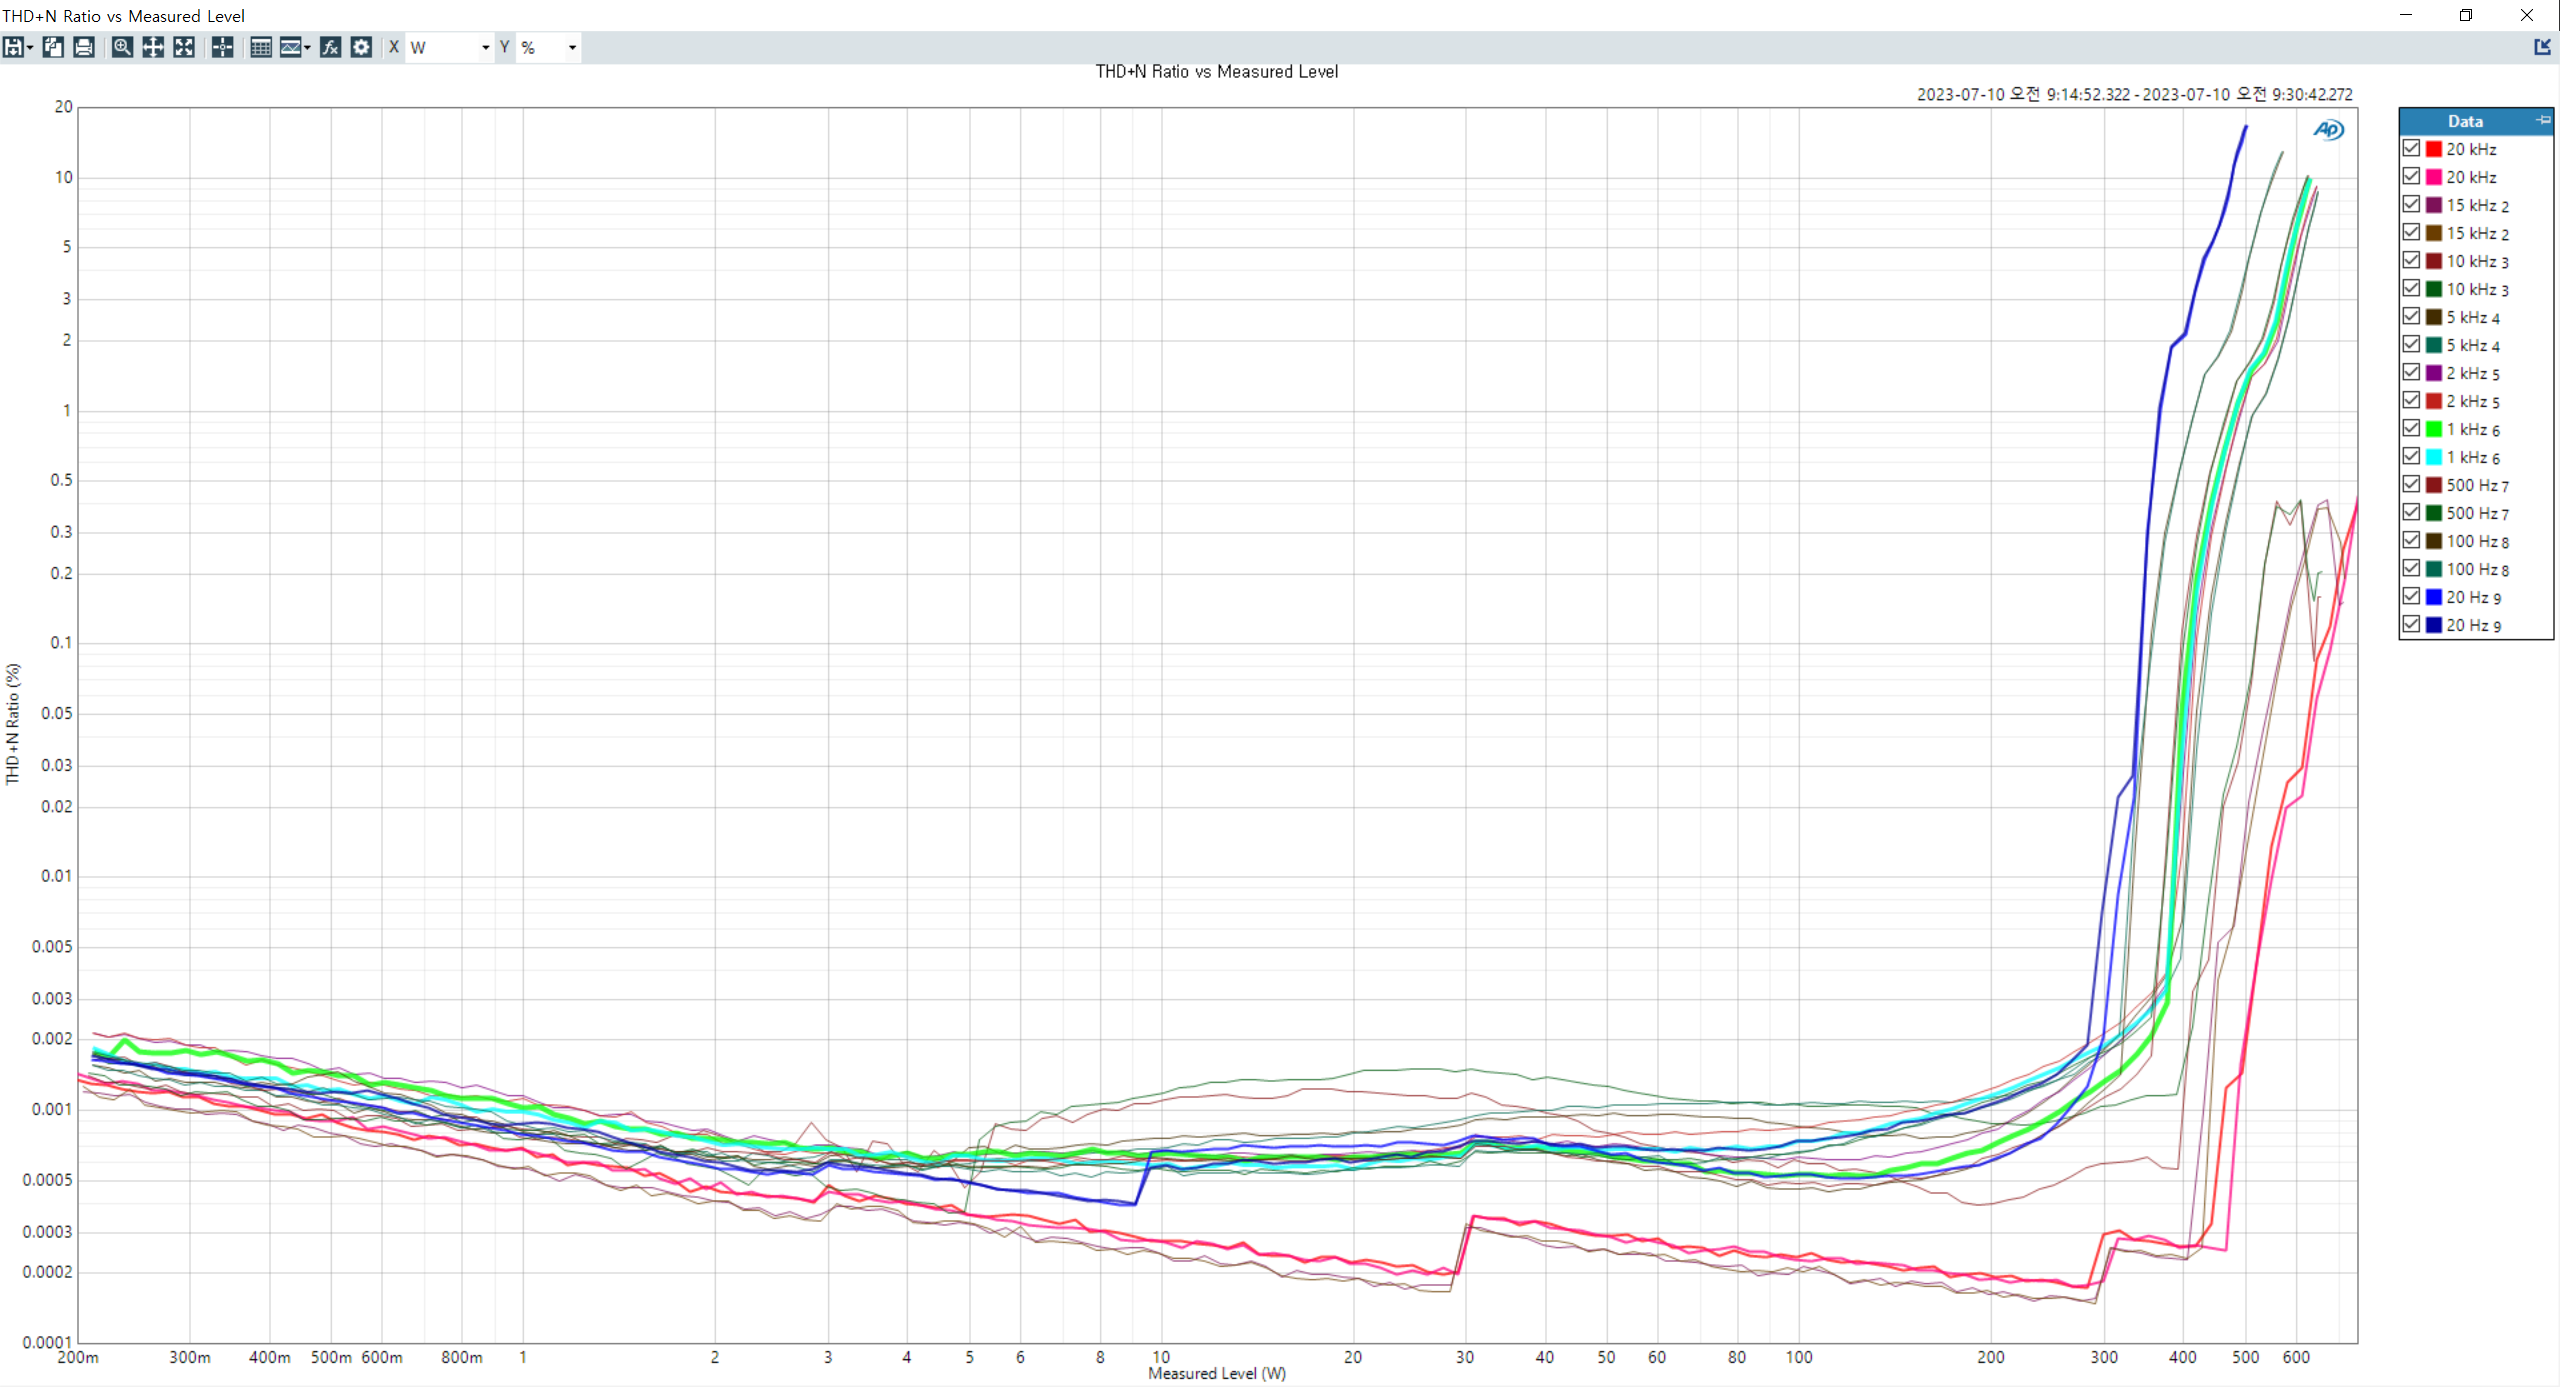Open the Save icon's dropdown arrow

(x=30, y=47)
